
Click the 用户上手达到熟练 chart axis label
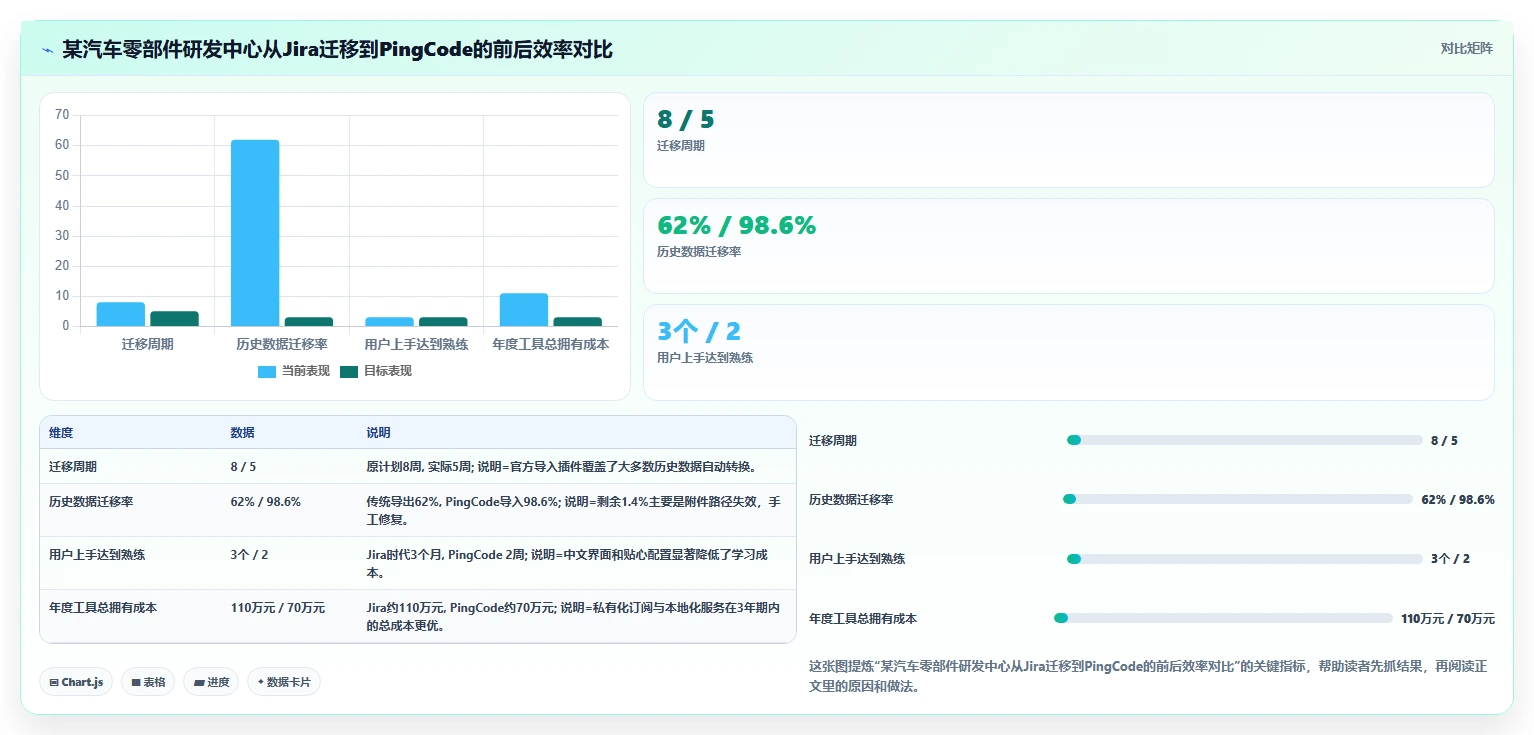pyautogui.click(x=416, y=344)
